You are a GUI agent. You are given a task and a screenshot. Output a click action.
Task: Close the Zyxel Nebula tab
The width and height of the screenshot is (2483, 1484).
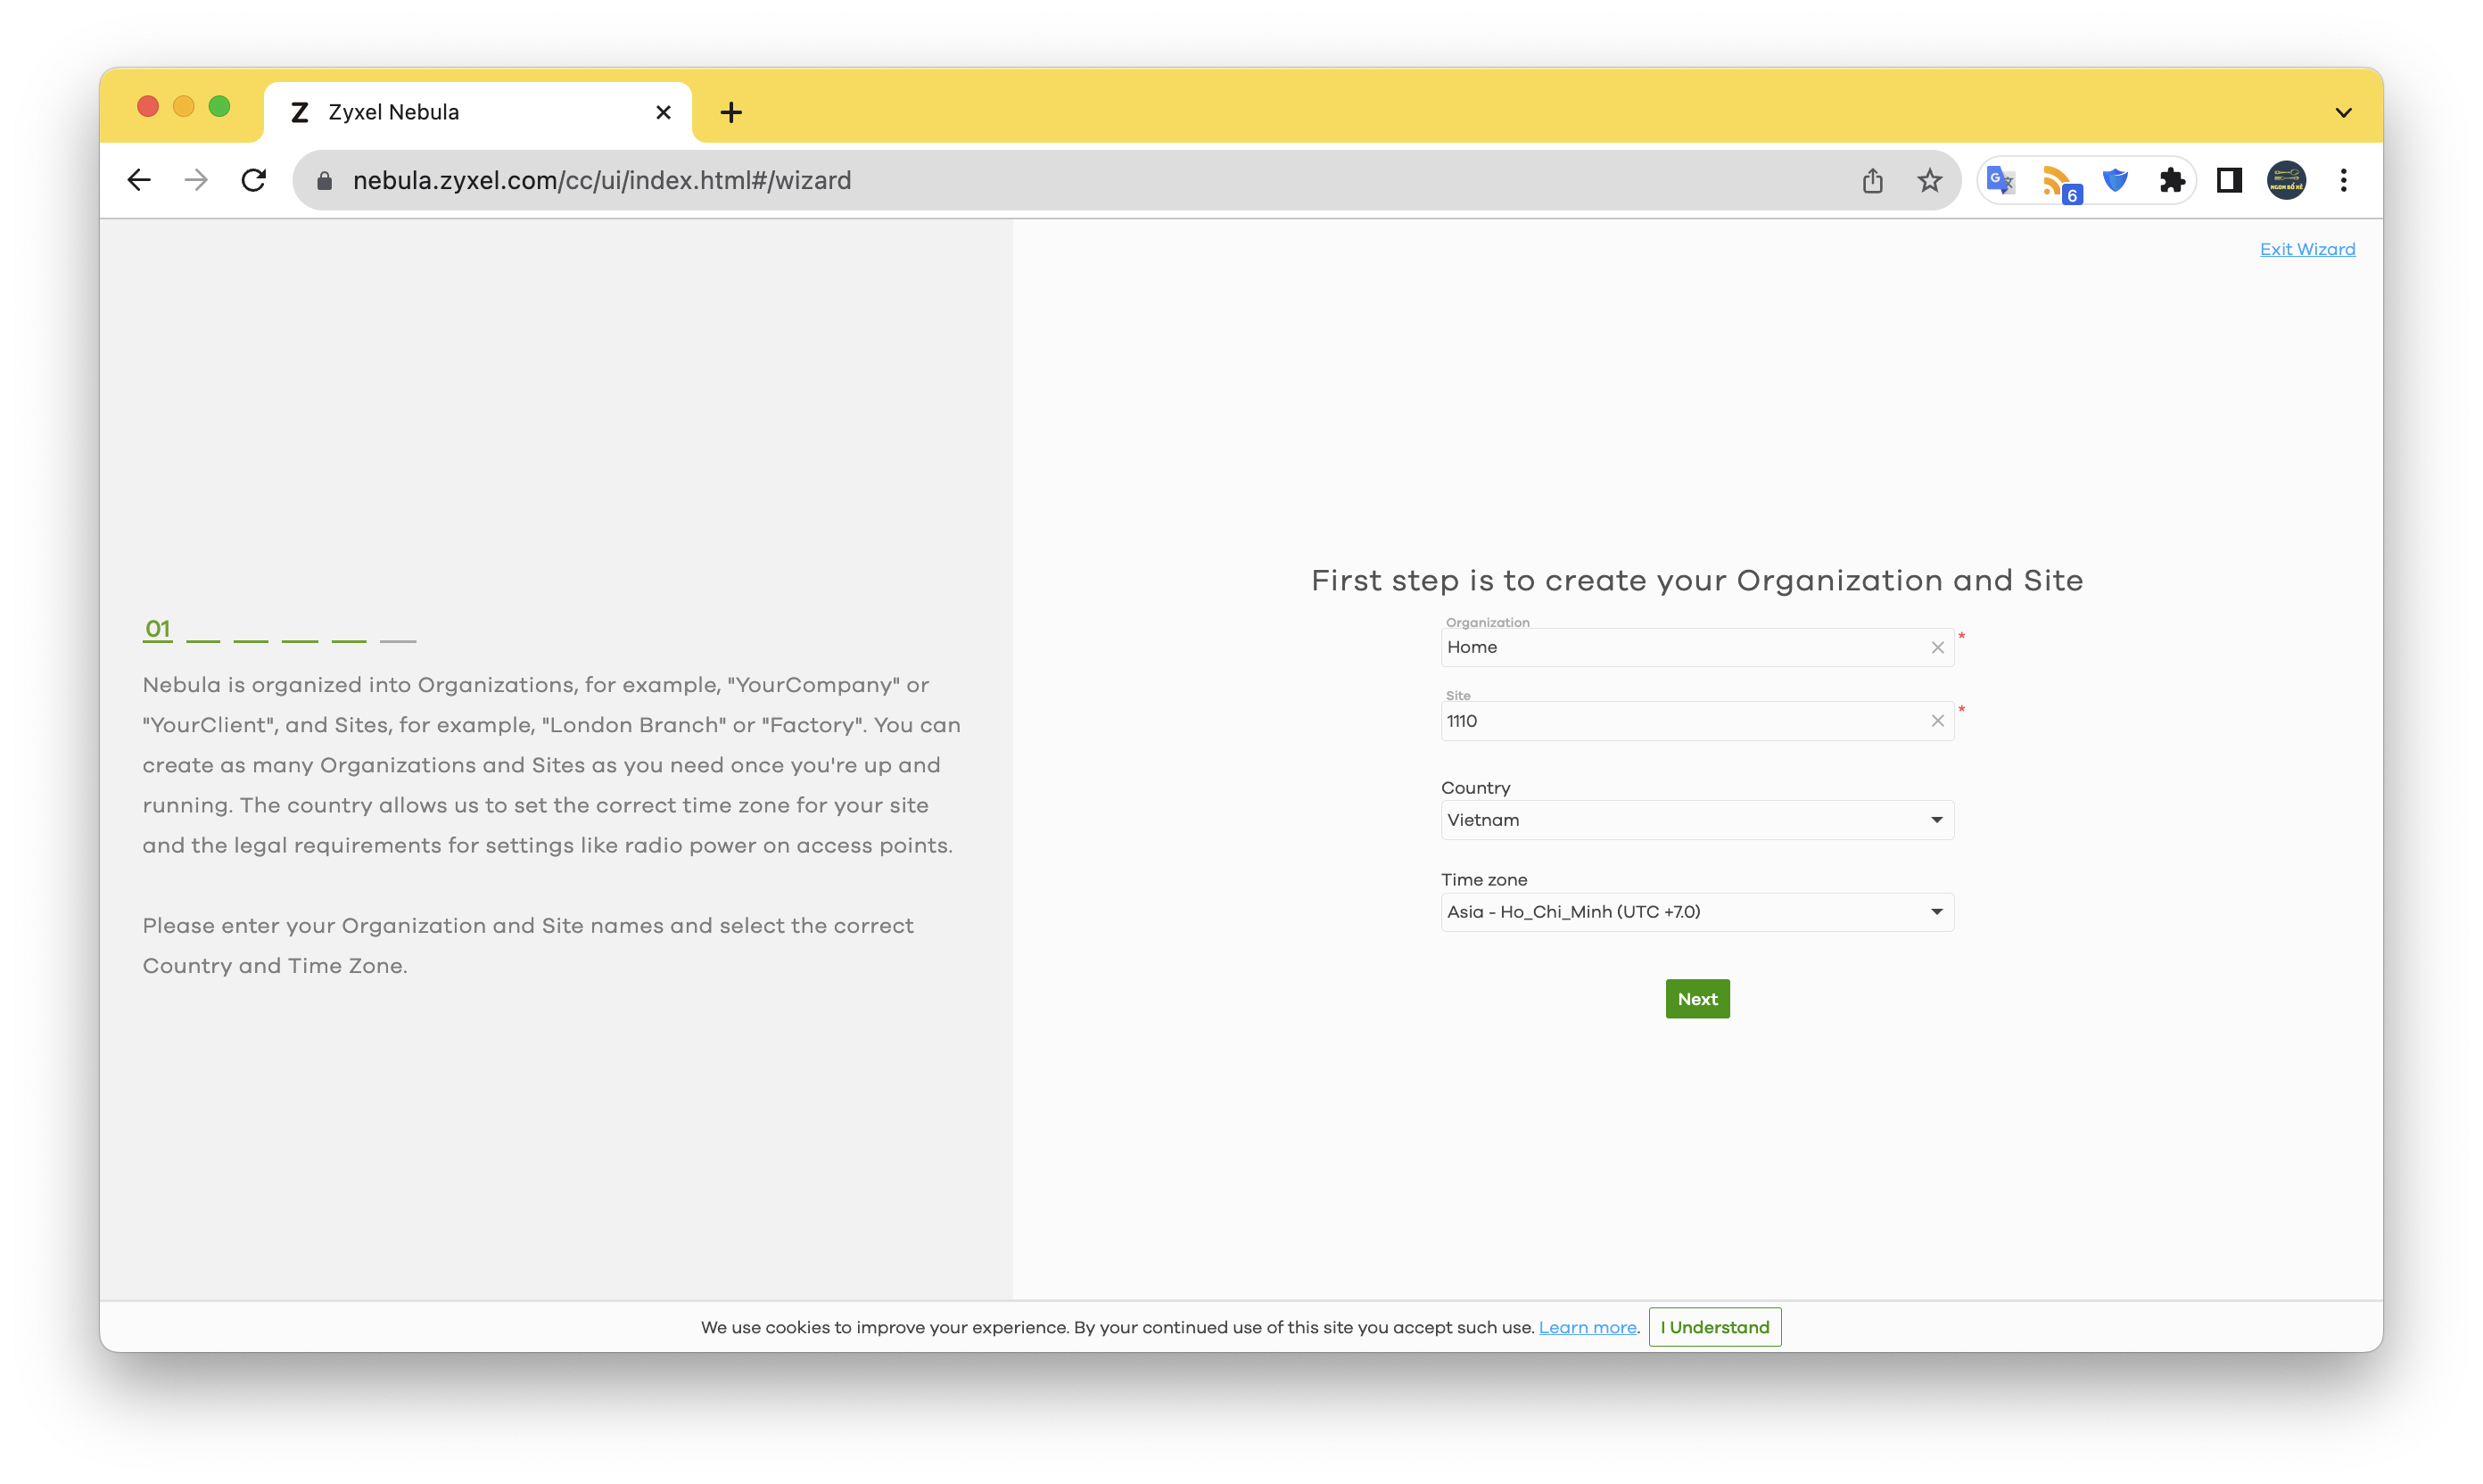pyautogui.click(x=663, y=112)
